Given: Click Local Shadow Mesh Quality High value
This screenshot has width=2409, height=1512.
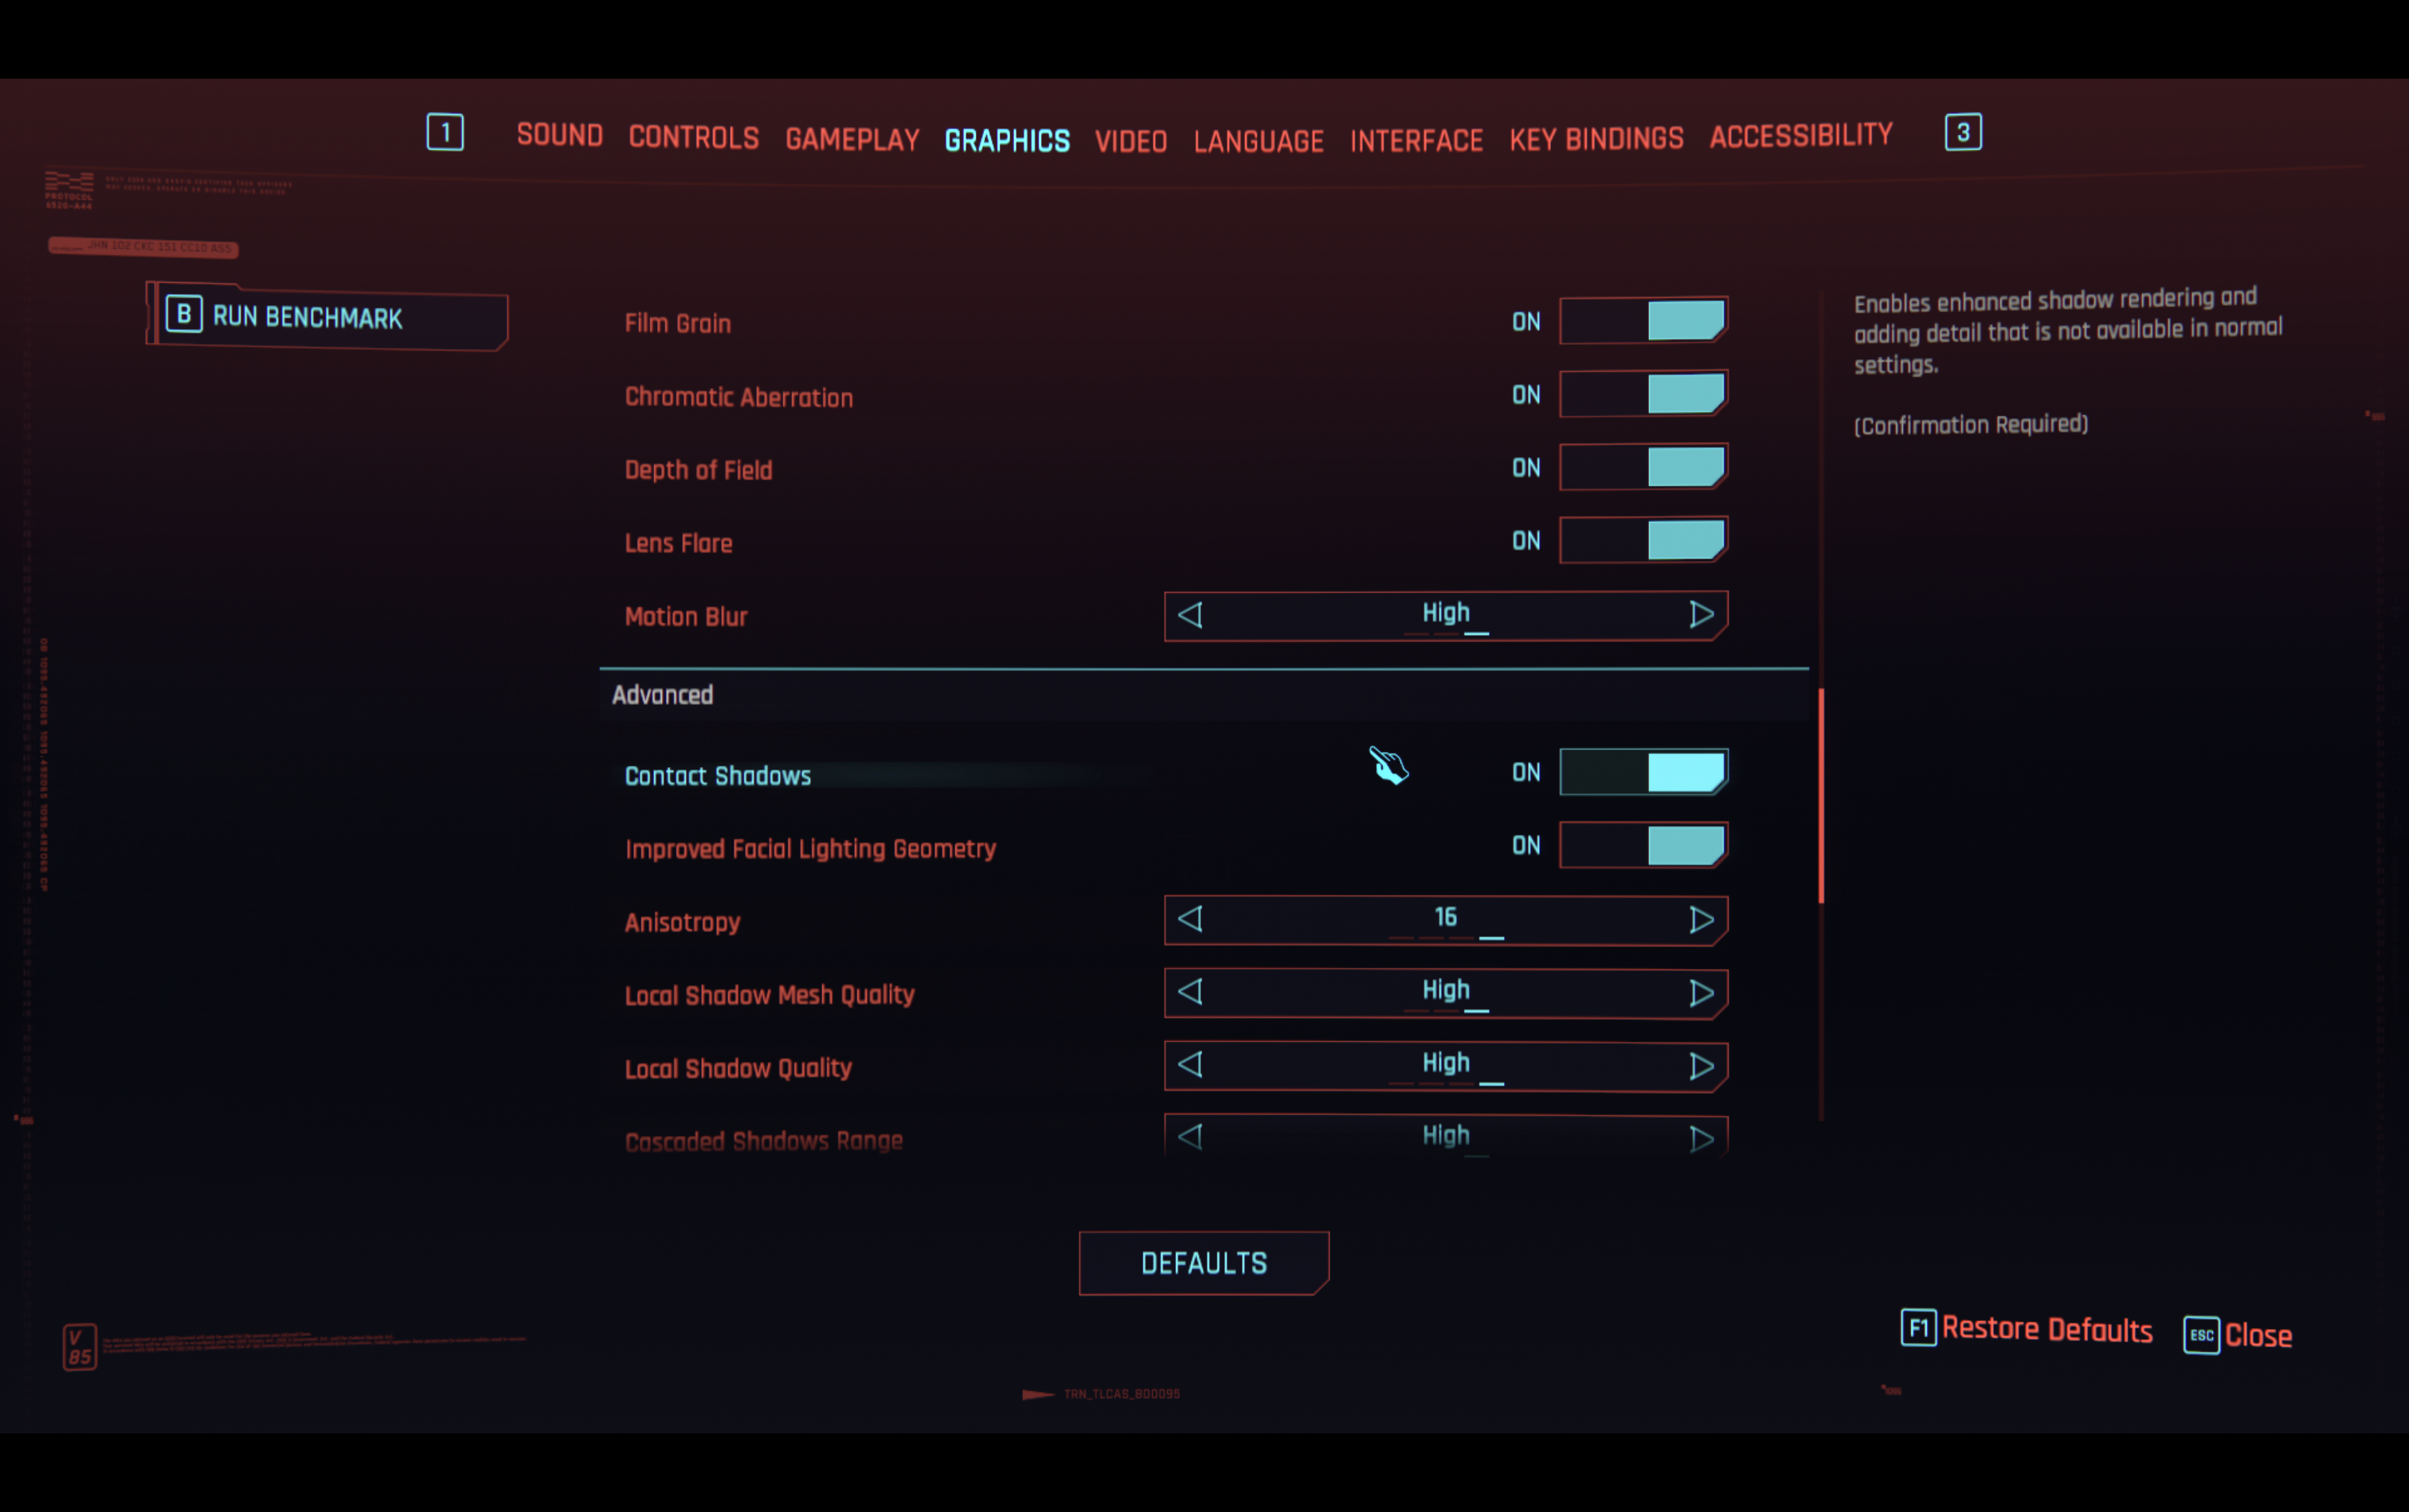Looking at the screenshot, I should (x=1445, y=989).
